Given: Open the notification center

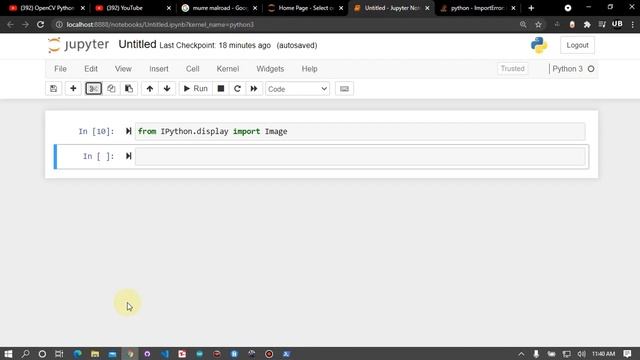Looking at the screenshot, I should click(x=627, y=354).
